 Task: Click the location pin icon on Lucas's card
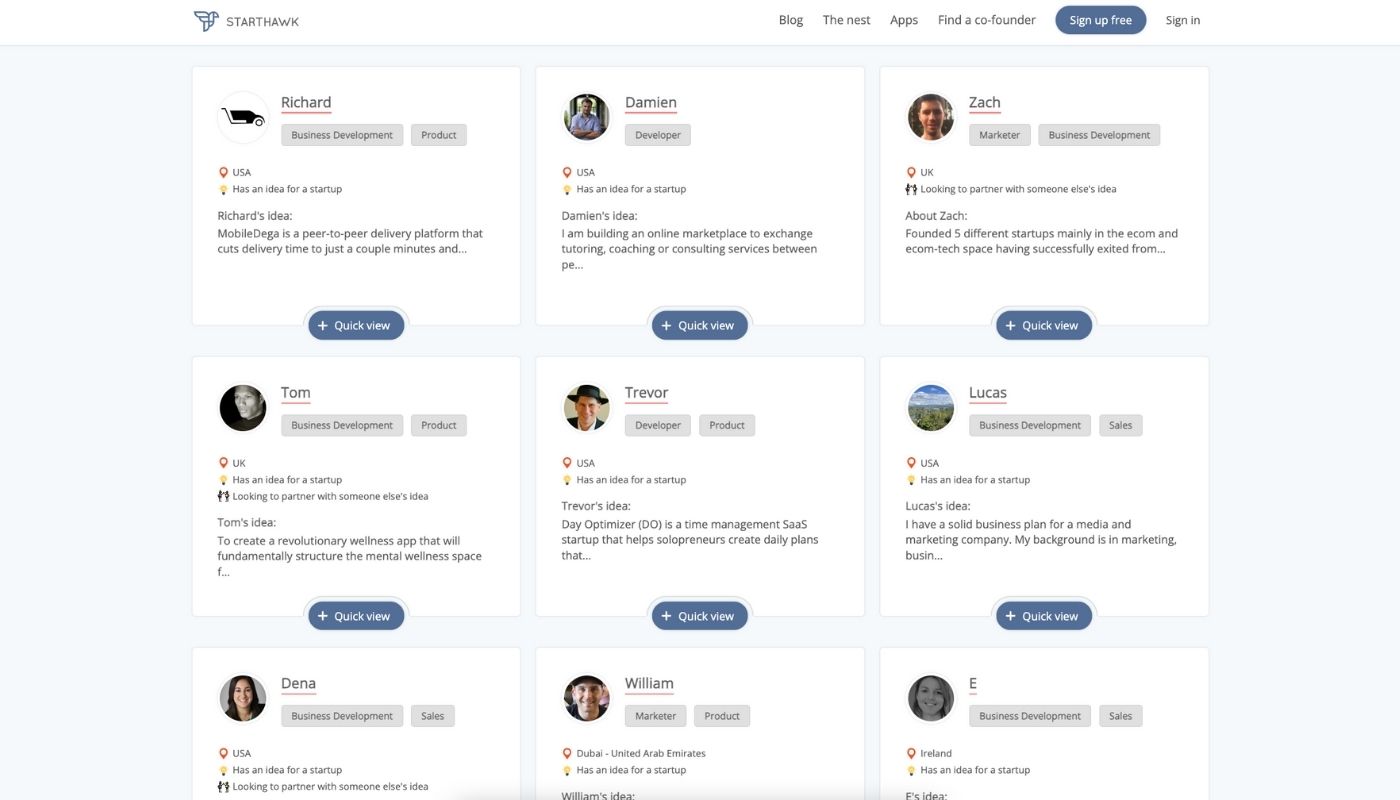[911, 462]
